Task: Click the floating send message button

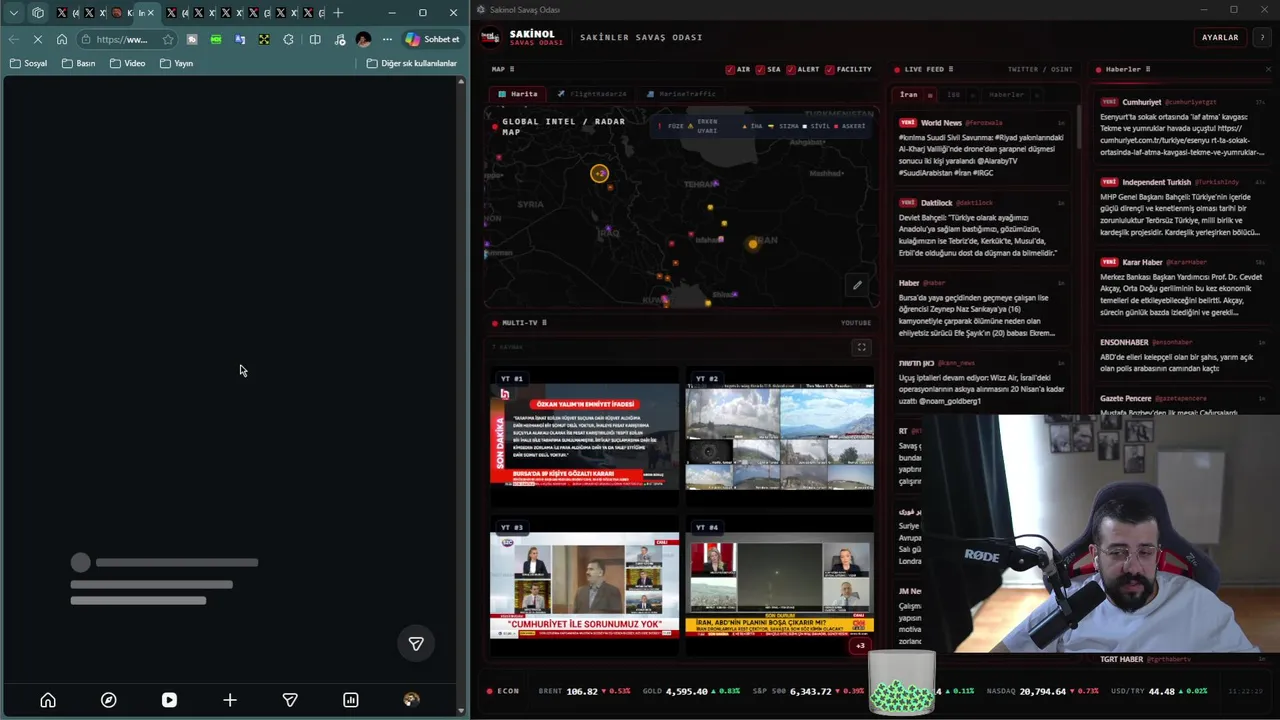Action: [x=416, y=644]
